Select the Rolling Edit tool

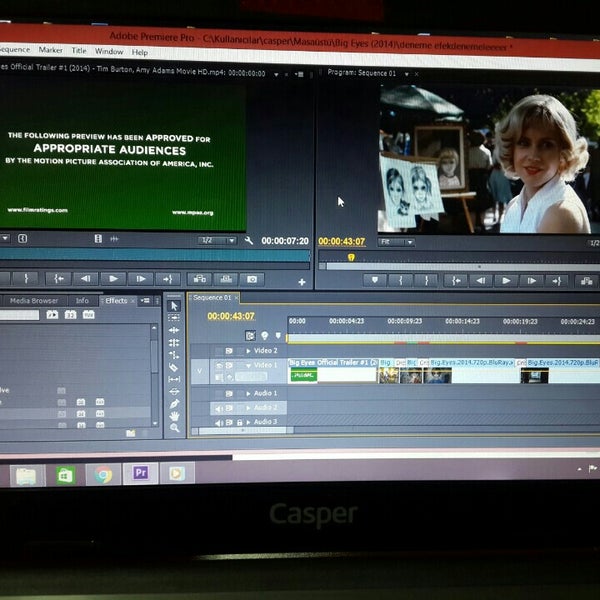point(174,342)
